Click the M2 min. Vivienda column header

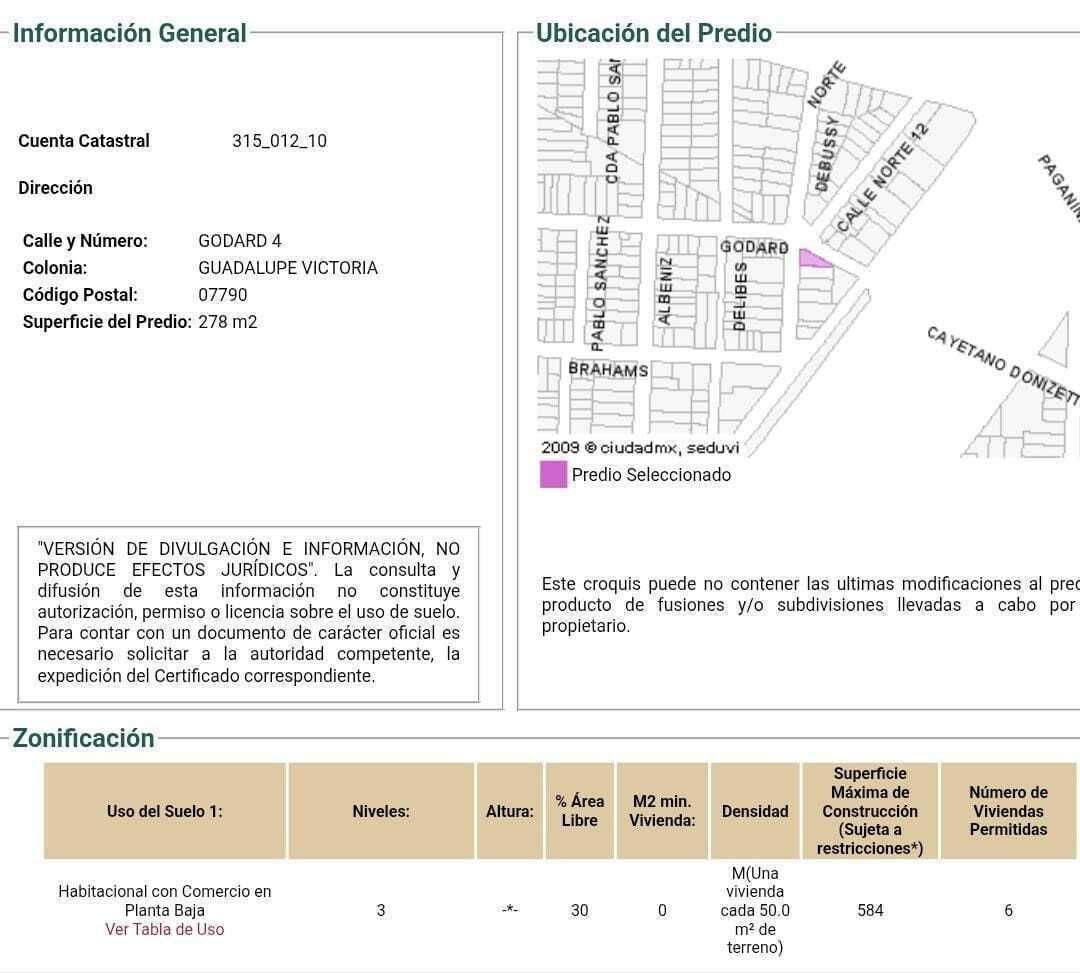click(662, 811)
